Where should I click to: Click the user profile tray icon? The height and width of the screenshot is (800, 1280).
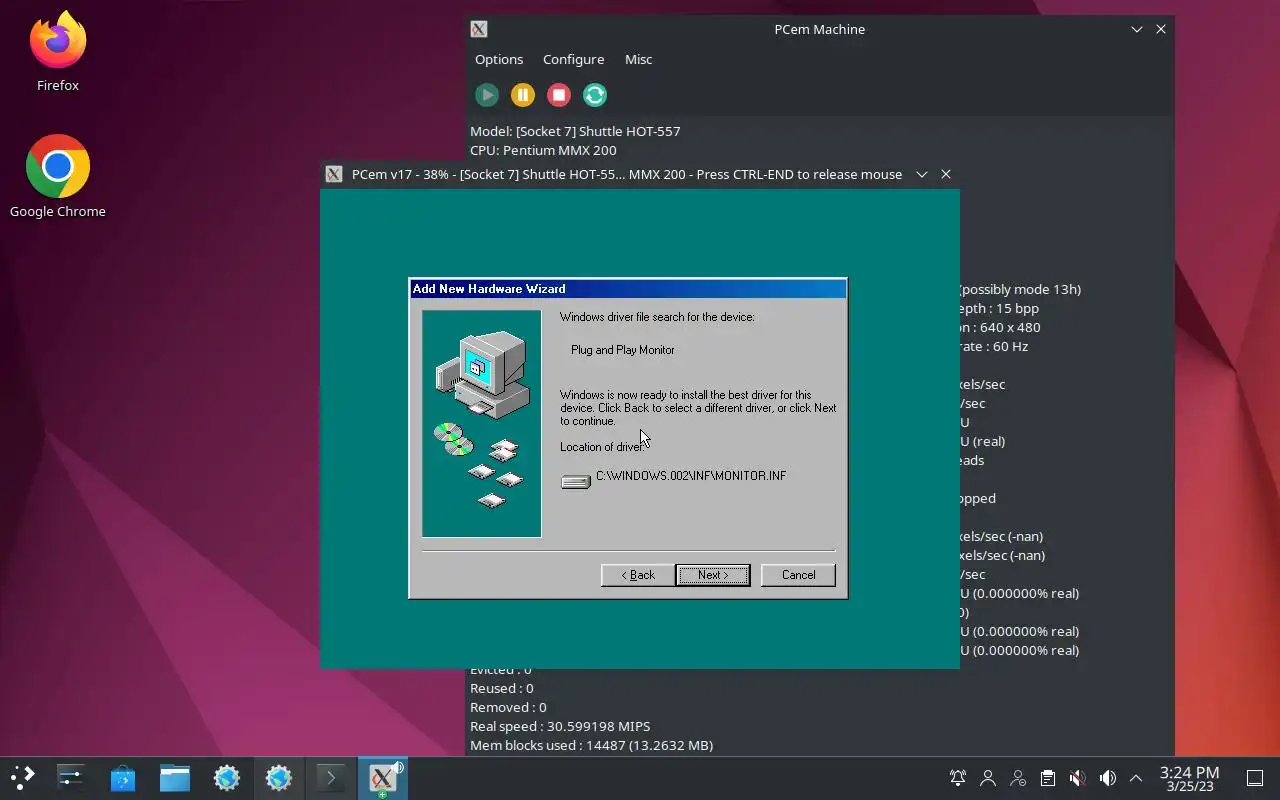(x=988, y=778)
